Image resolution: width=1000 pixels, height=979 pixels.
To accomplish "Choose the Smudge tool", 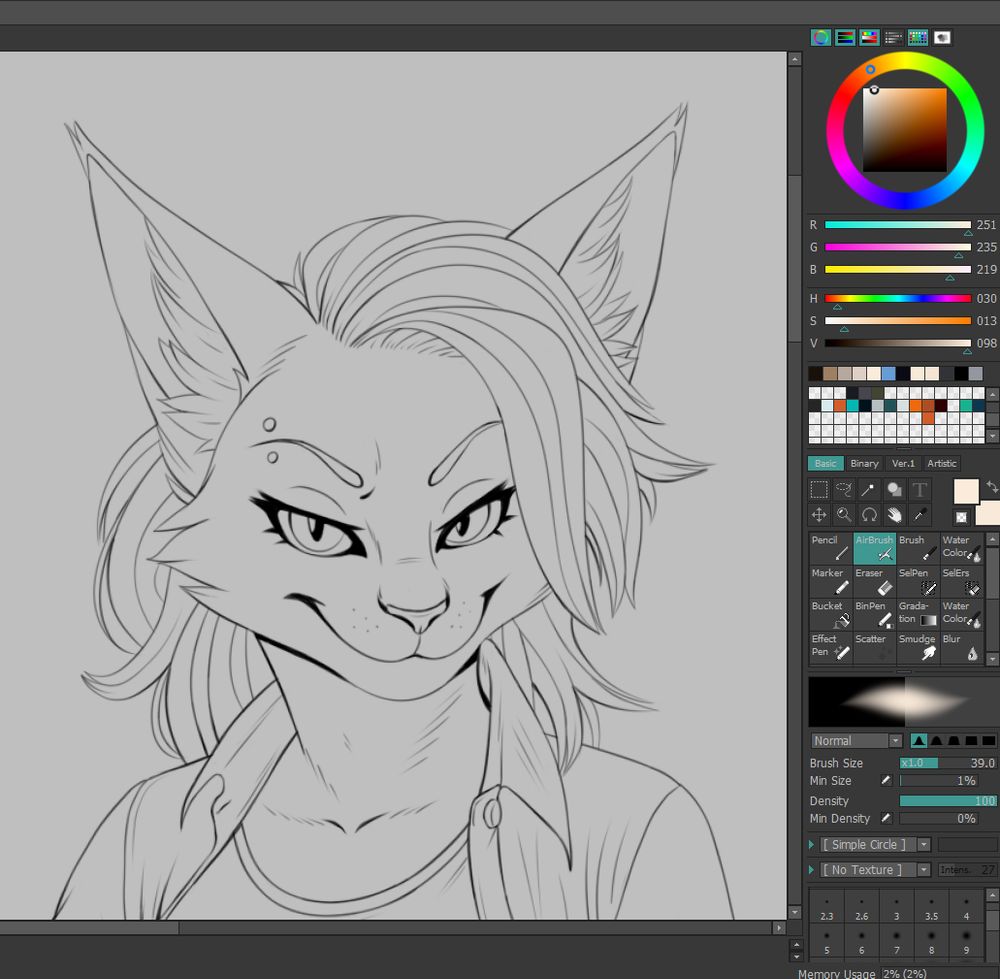I will coord(917,647).
